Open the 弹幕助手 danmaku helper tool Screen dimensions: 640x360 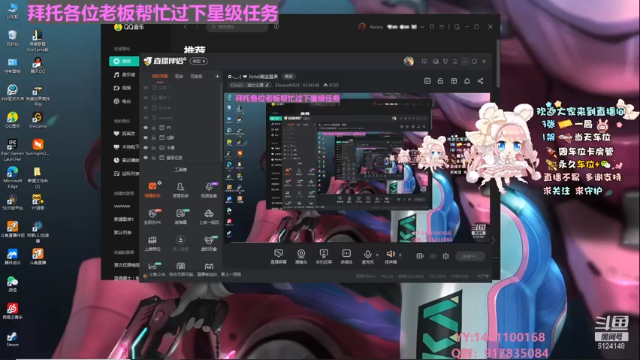click(x=152, y=190)
